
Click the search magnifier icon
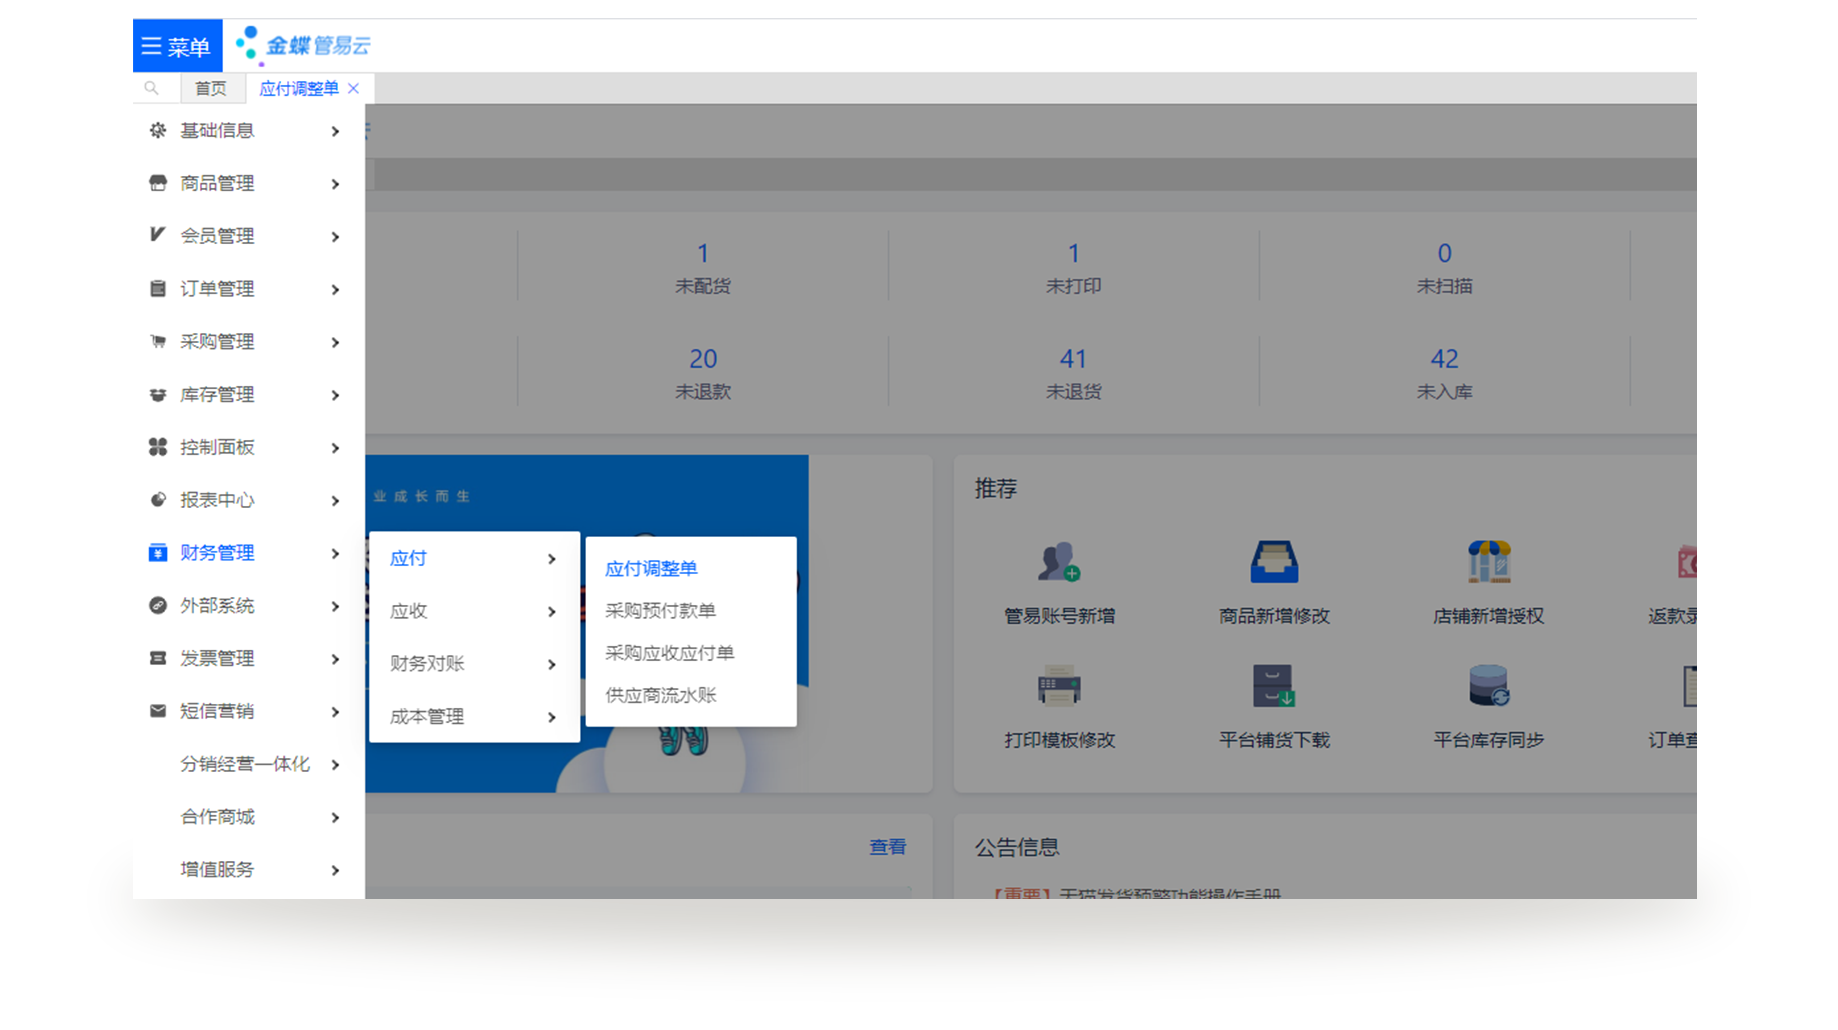click(152, 88)
